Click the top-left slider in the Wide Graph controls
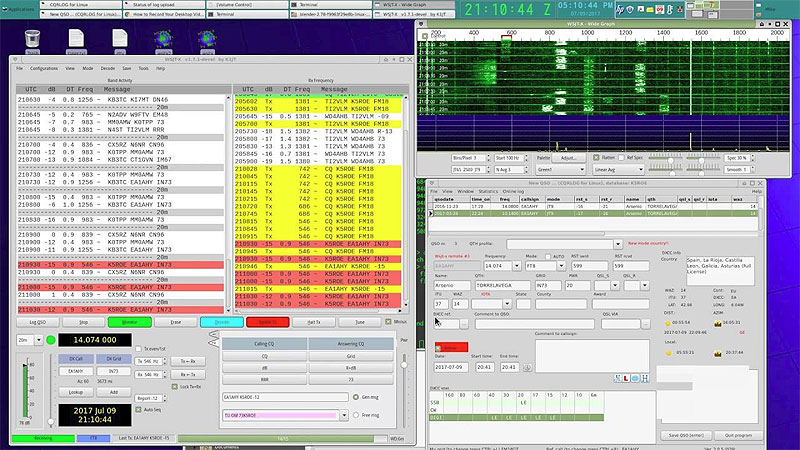This screenshot has width=800, height=450. 671,160
